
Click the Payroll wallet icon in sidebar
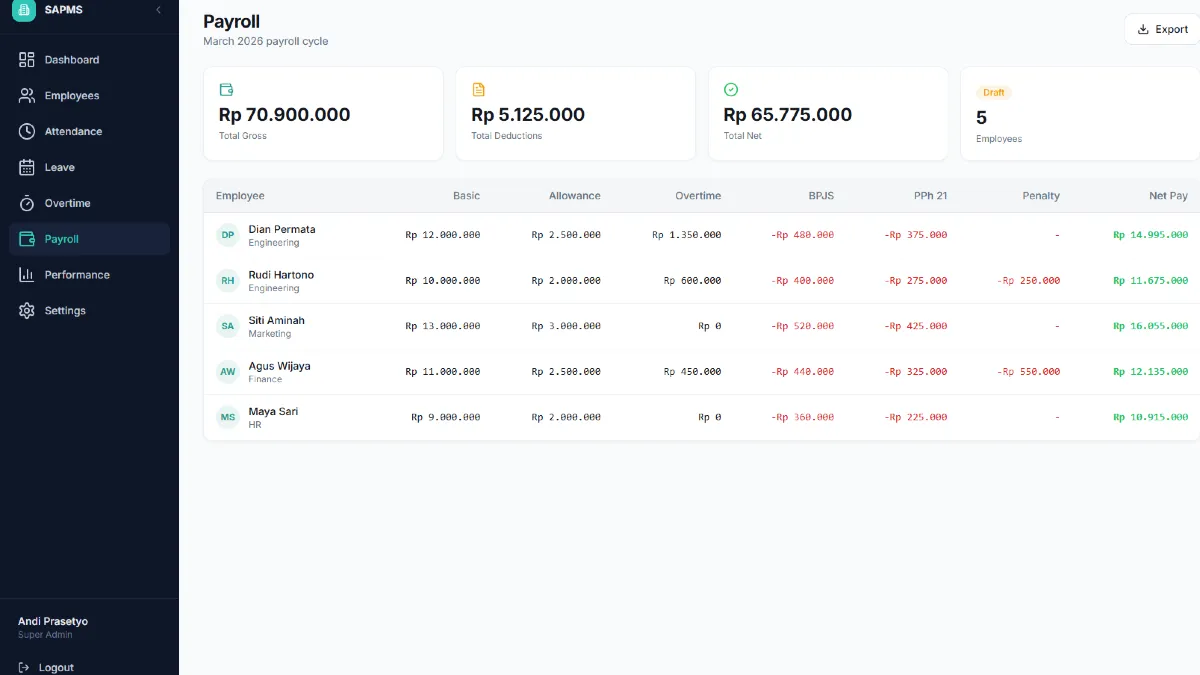(27, 239)
